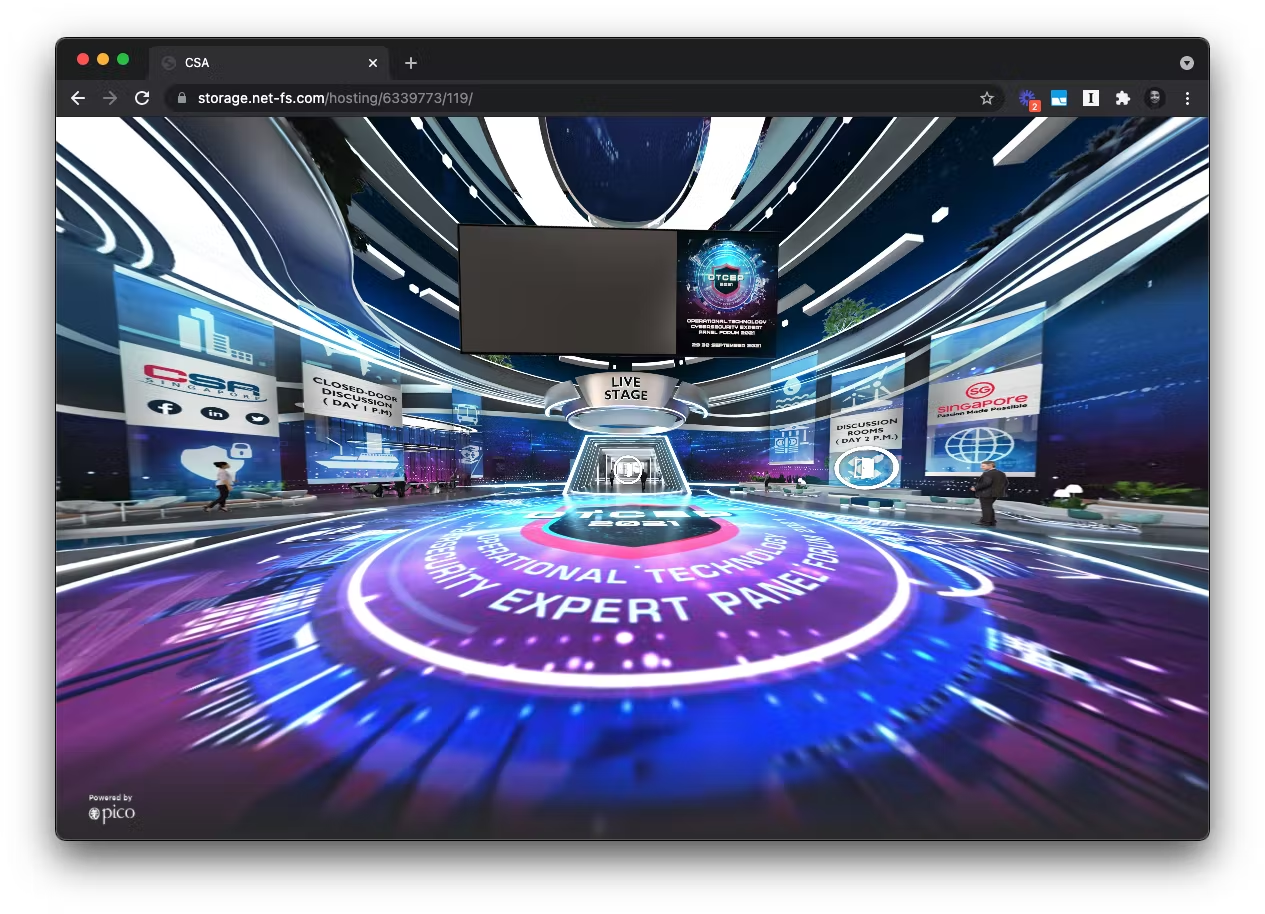
Task: Select the CSA browser tab
Action: pos(270,62)
